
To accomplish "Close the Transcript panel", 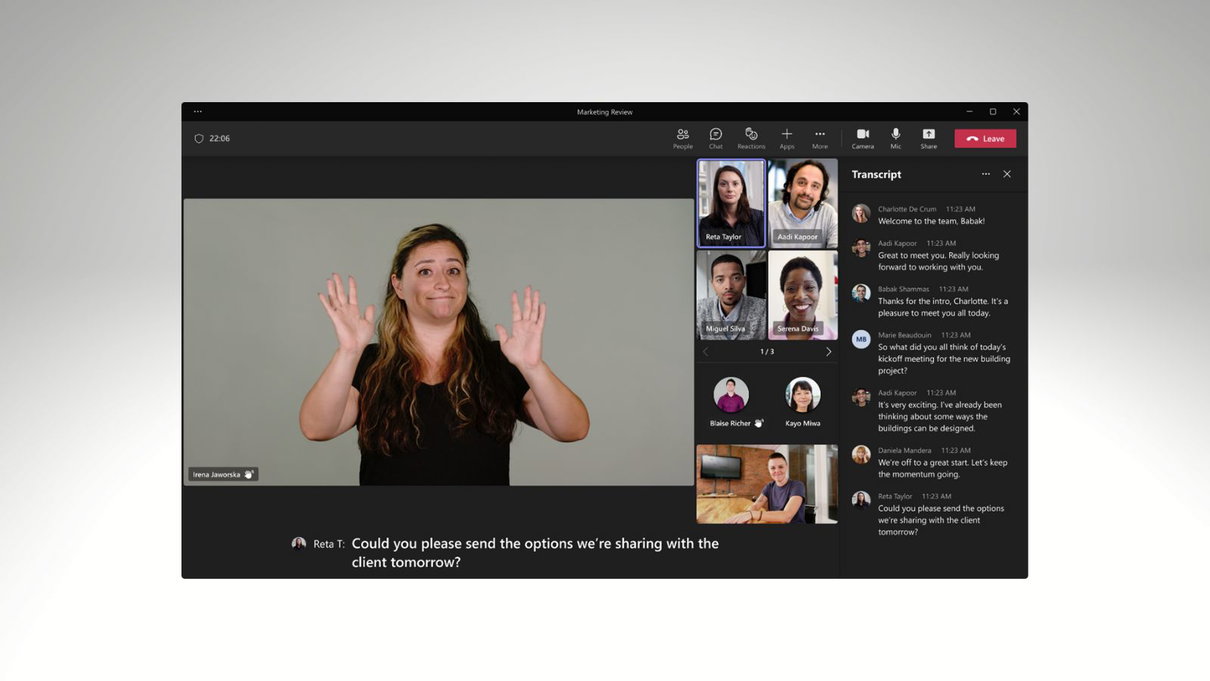I will [x=1007, y=174].
